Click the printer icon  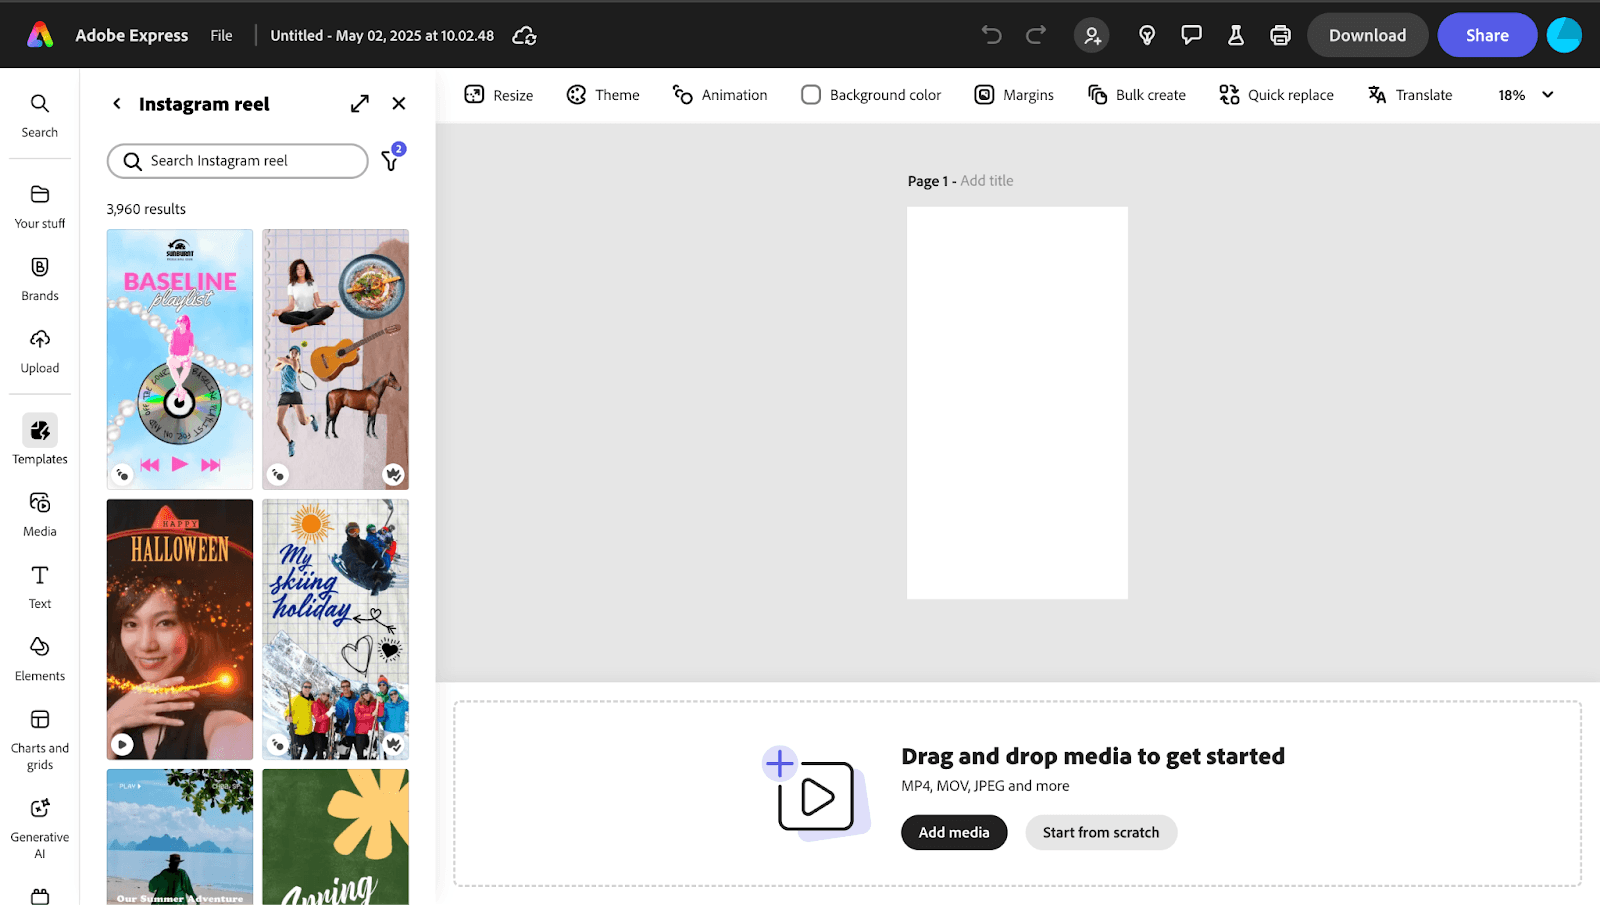tap(1280, 35)
